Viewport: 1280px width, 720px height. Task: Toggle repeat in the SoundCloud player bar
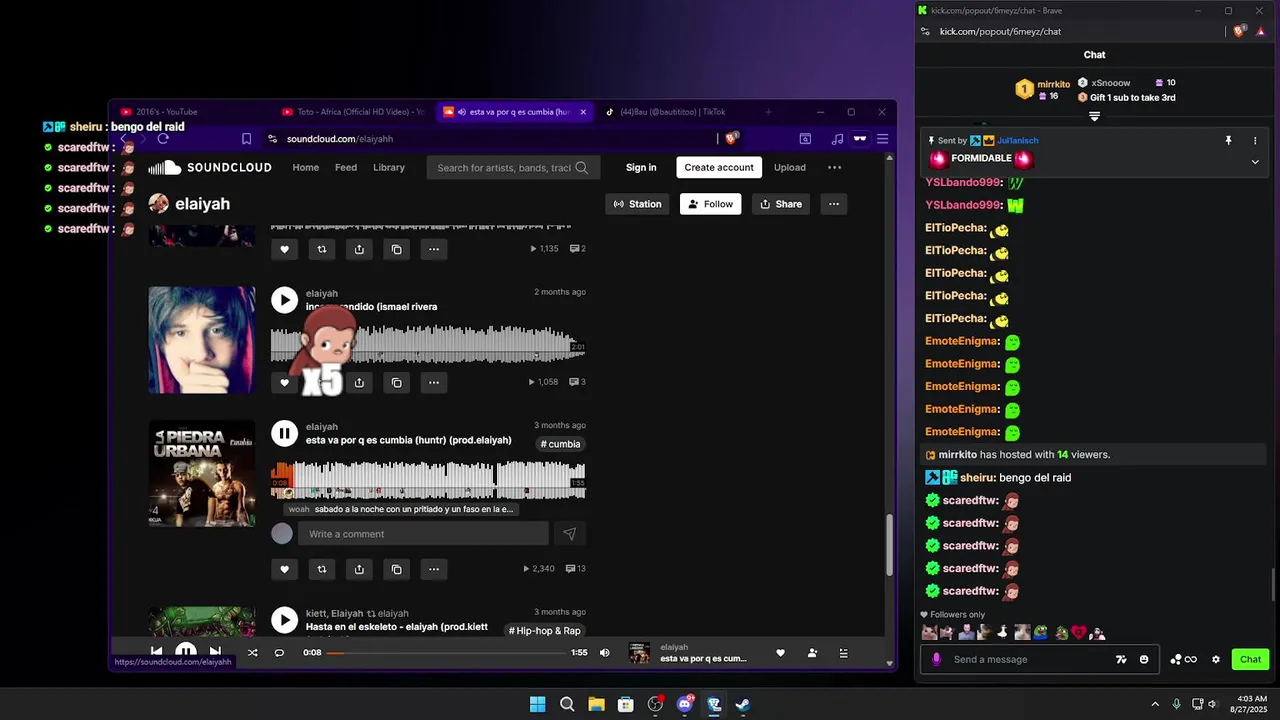click(x=279, y=653)
